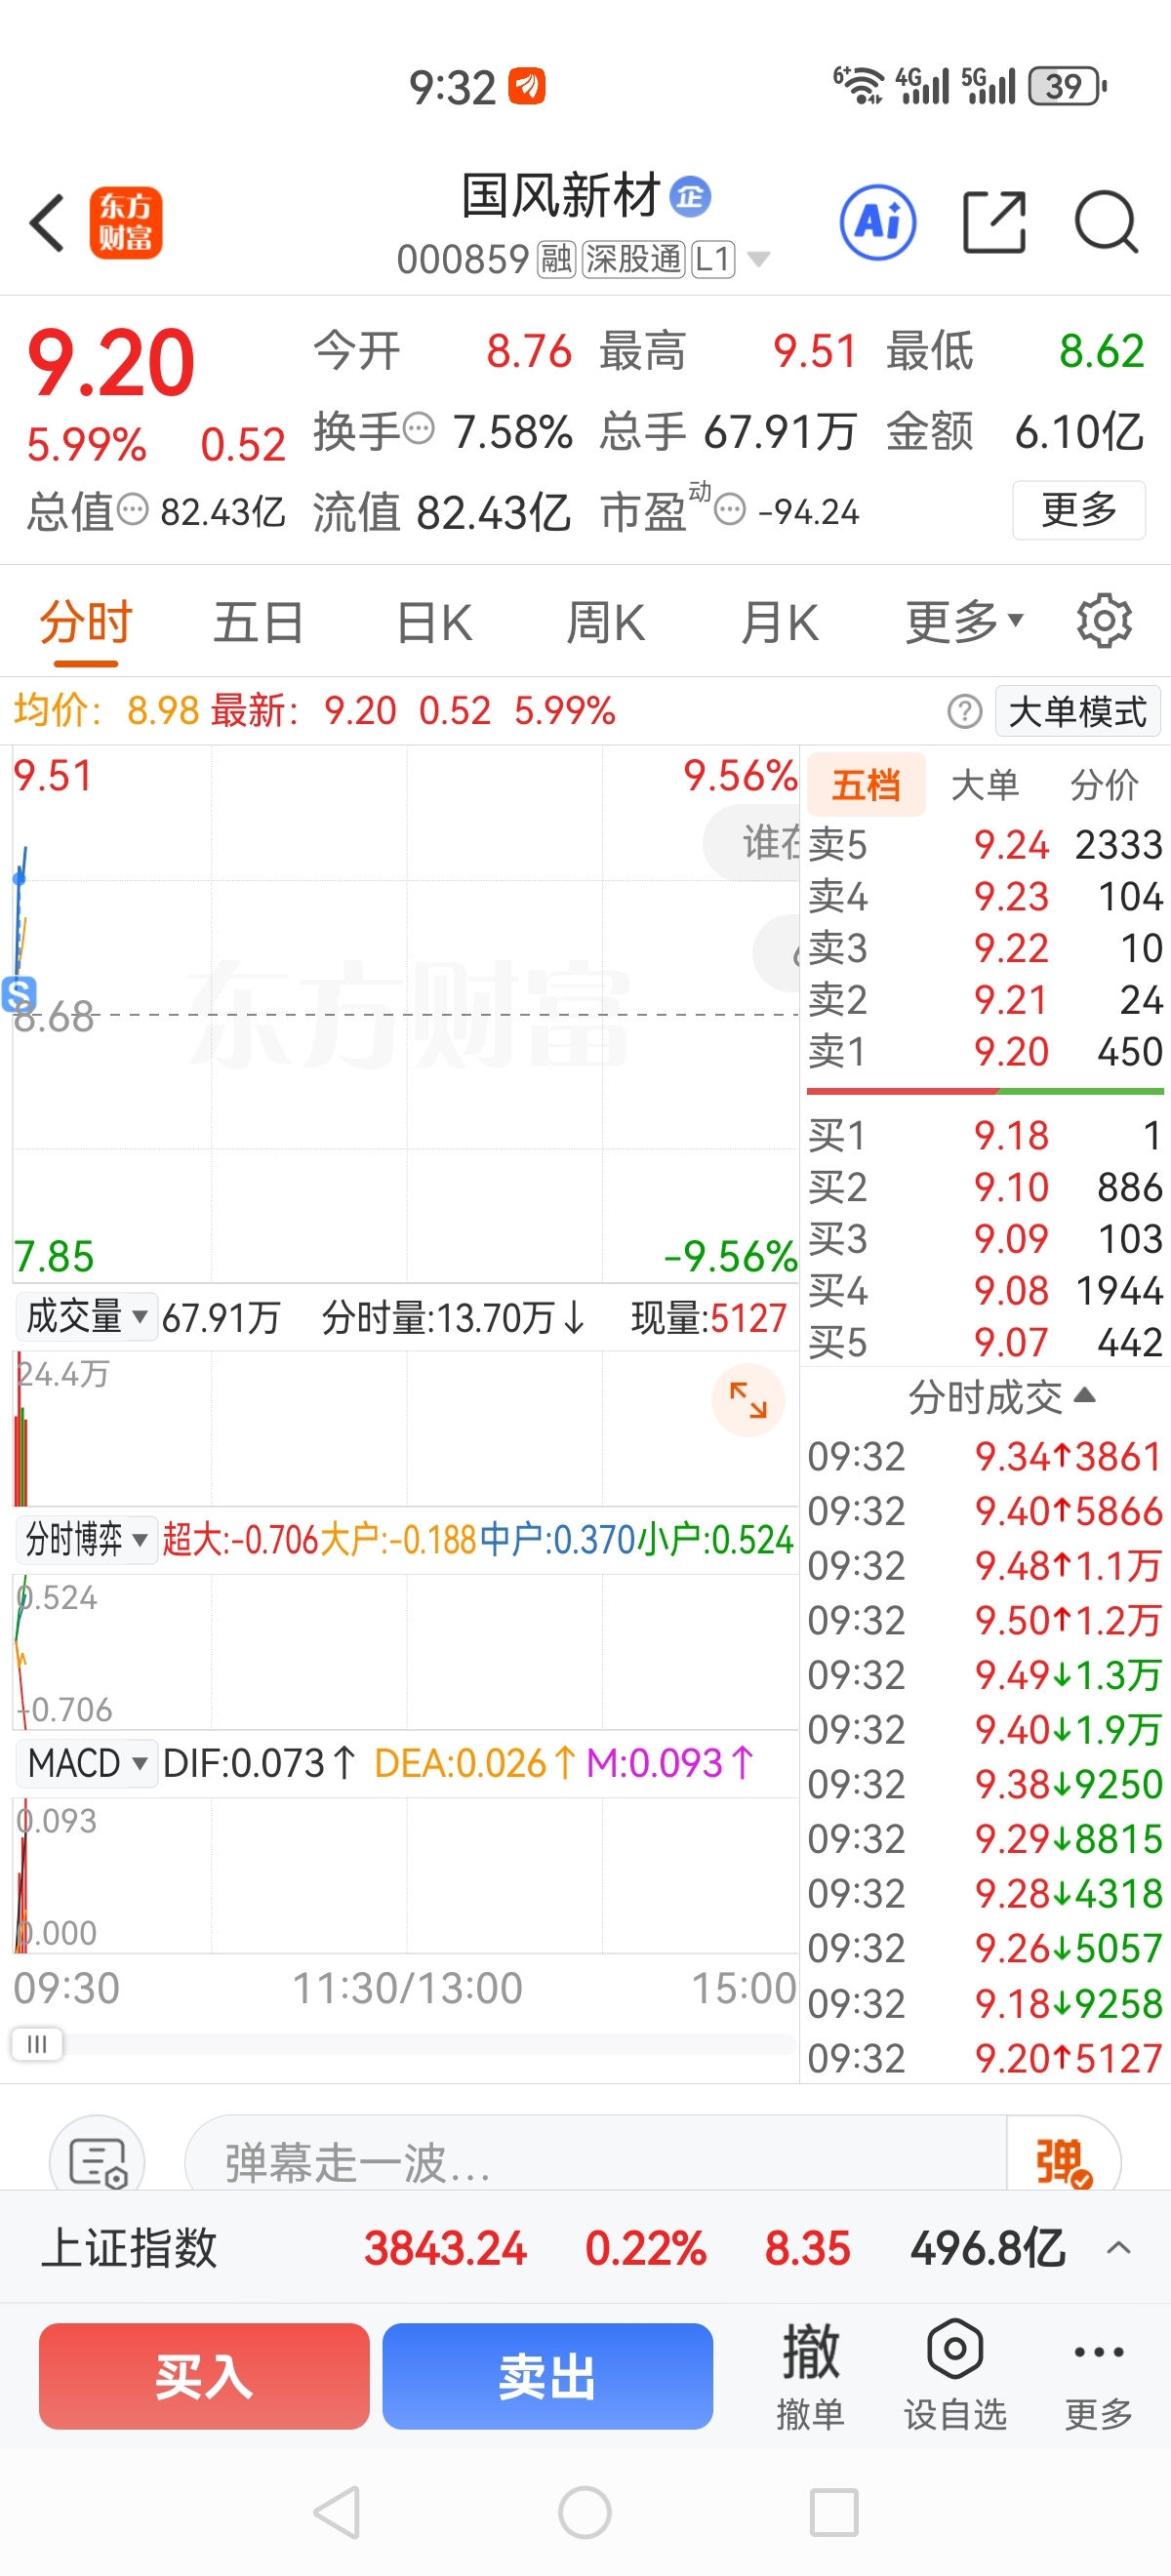Select the 分时 chart tab
This screenshot has height=2576, width=1171.
coord(86,622)
